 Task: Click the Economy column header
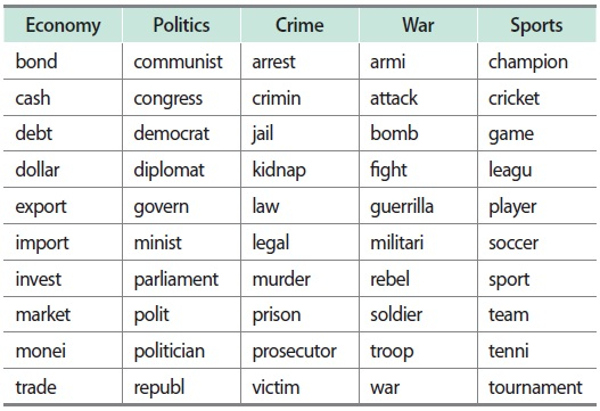[x=63, y=25]
